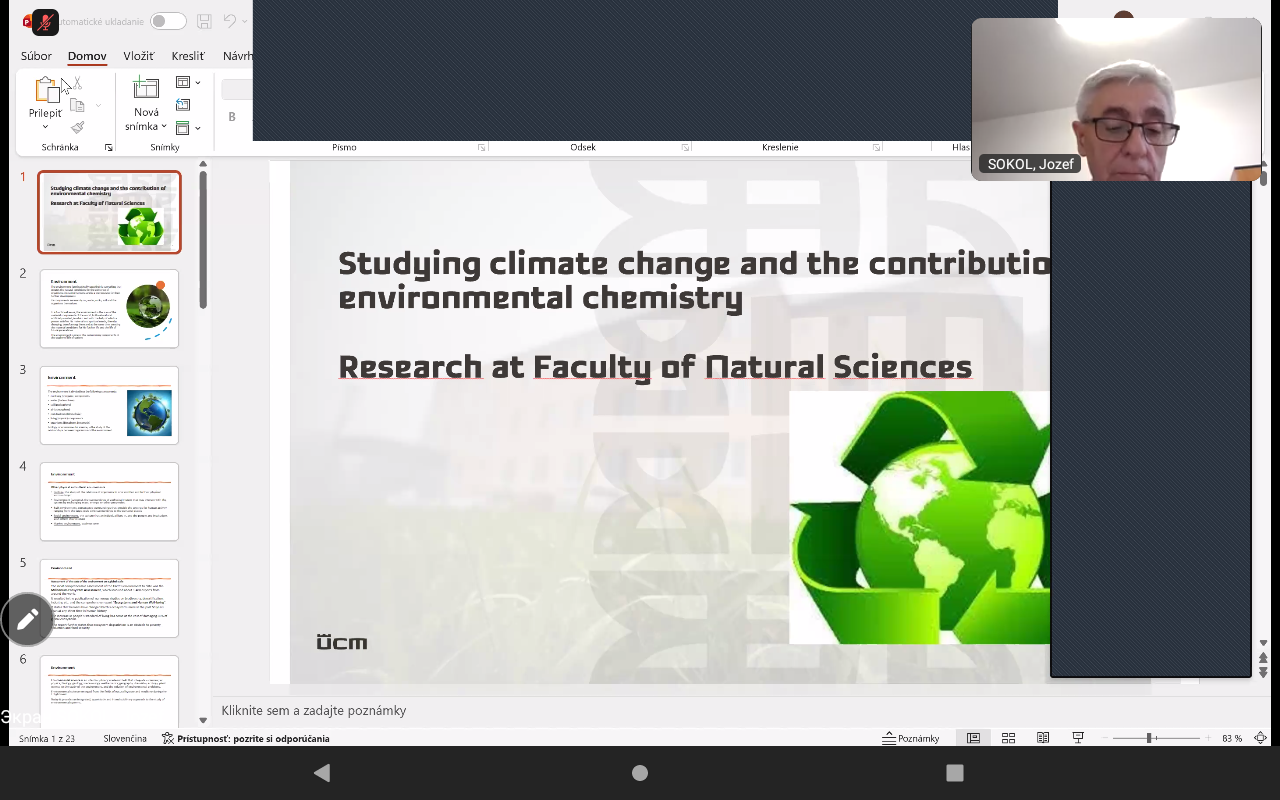Switch to the Vložiť tab
1280x800 pixels.
(x=138, y=56)
